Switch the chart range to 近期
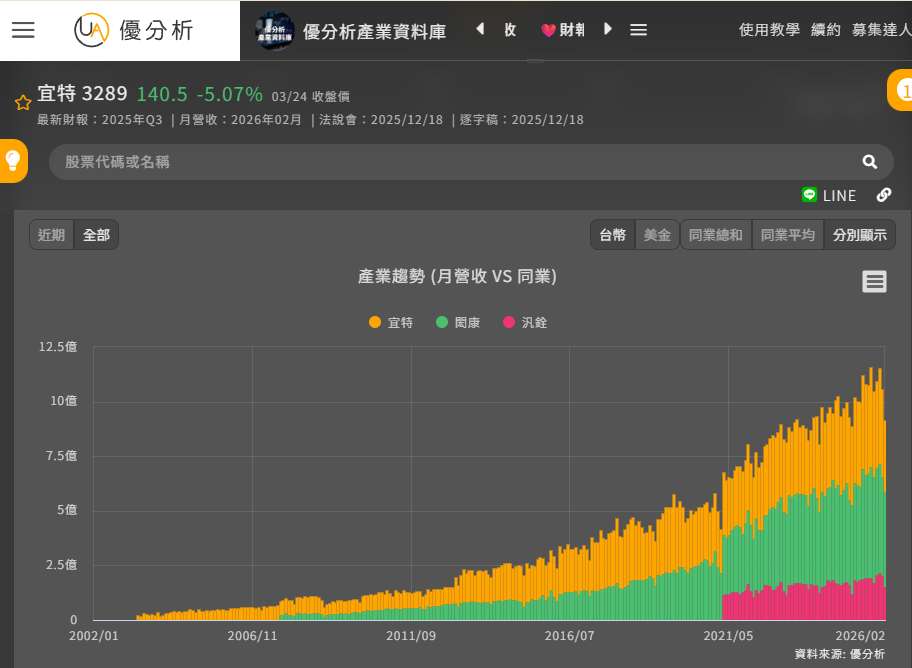This screenshot has width=912, height=668. 52,235
